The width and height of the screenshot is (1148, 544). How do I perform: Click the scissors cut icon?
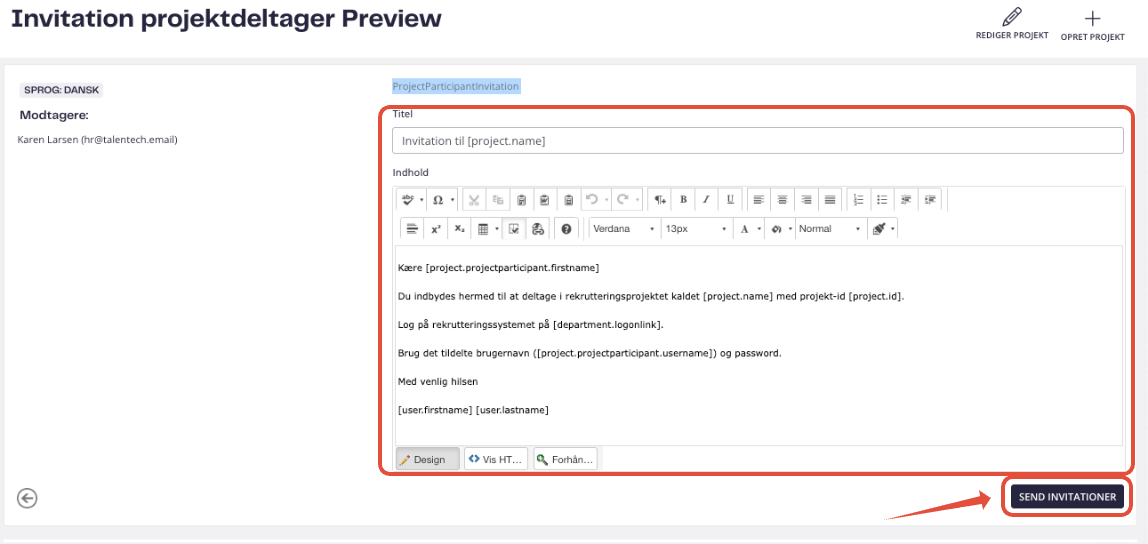click(x=474, y=199)
